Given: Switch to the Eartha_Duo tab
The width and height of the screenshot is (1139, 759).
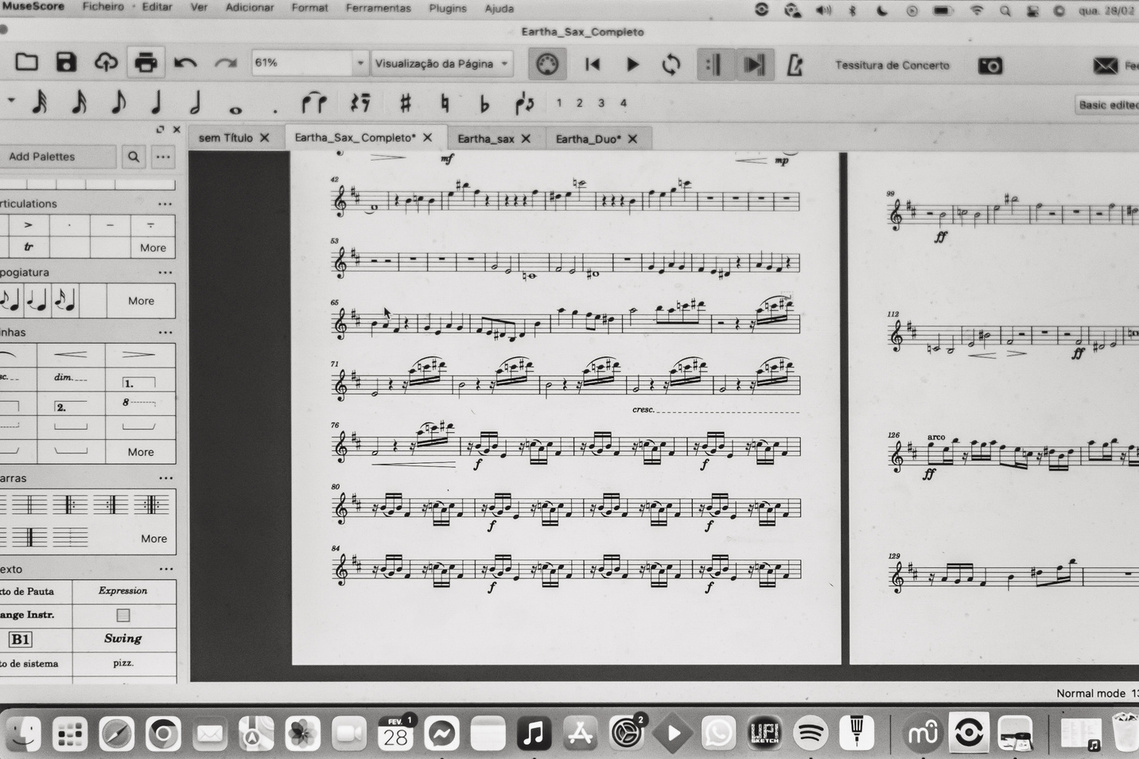Looking at the screenshot, I should pyautogui.click(x=588, y=138).
